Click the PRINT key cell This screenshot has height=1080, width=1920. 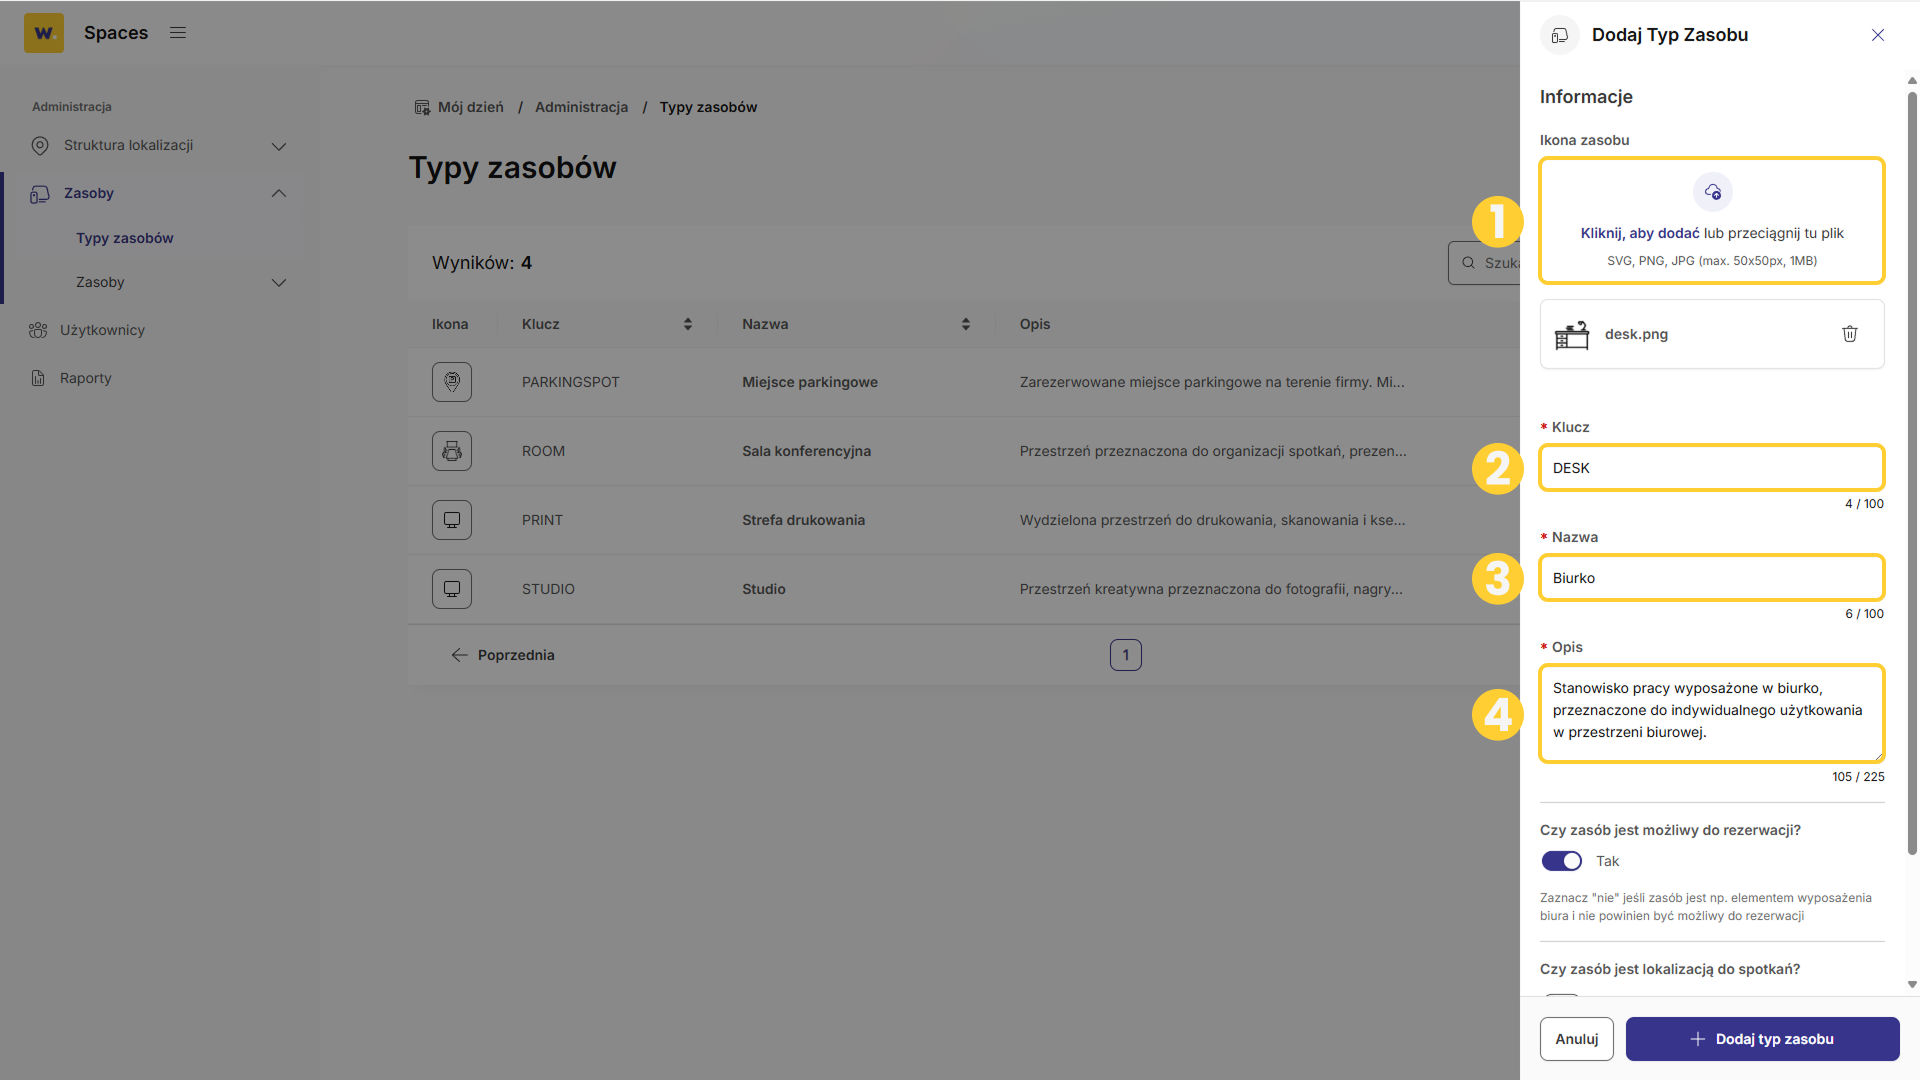(542, 520)
